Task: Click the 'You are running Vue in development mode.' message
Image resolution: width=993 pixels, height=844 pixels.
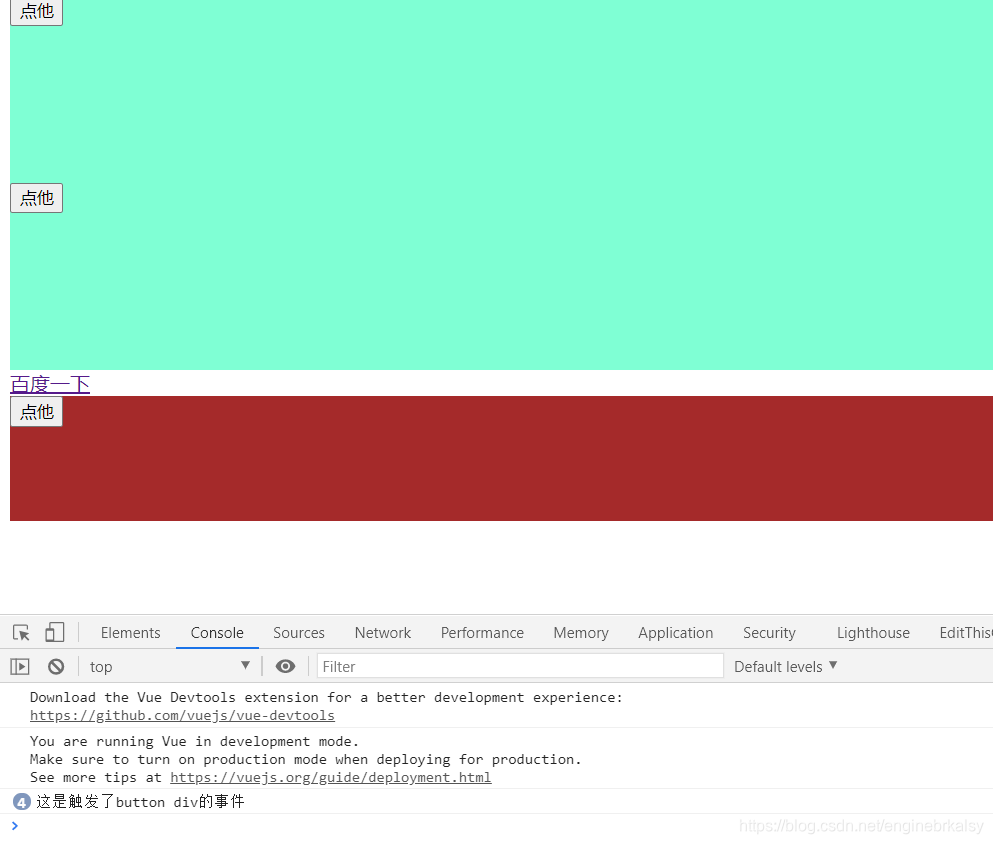Action: pos(194,741)
